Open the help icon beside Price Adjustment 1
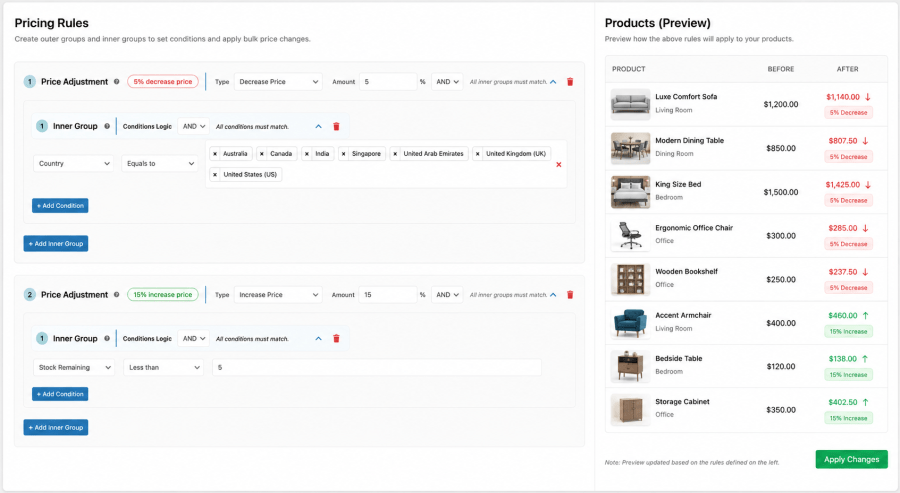The height and width of the screenshot is (493, 900). pyautogui.click(x=117, y=81)
